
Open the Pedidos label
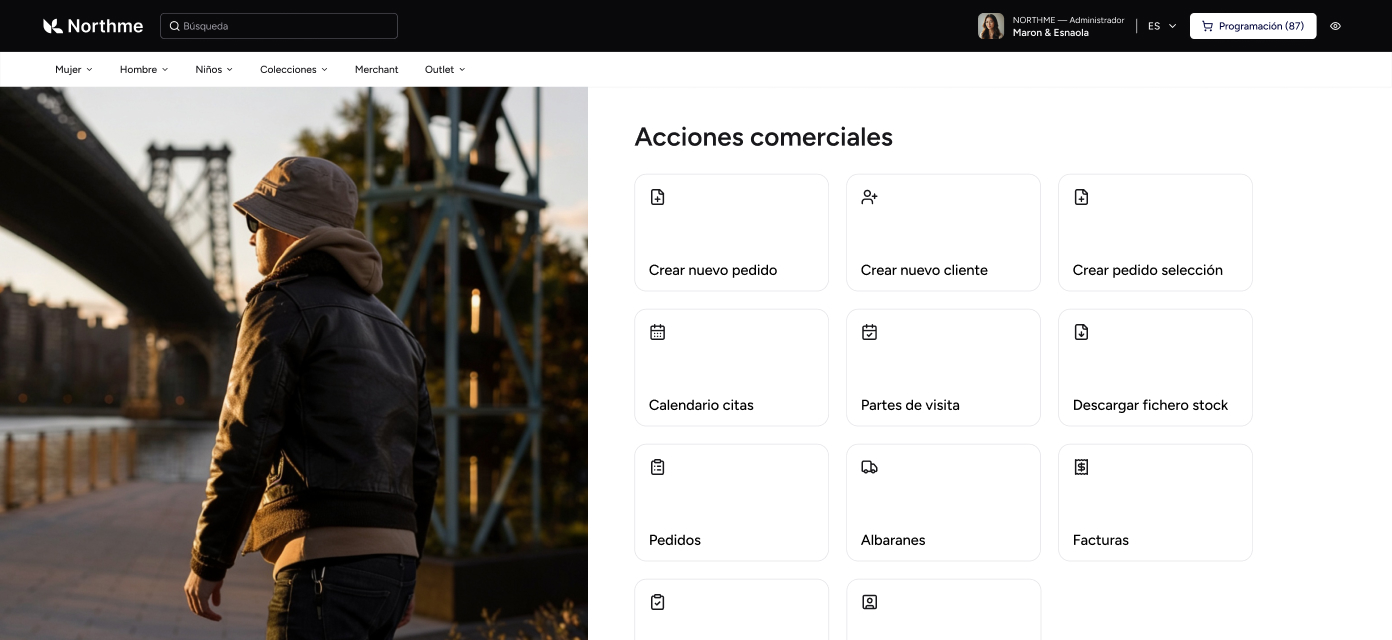675,540
